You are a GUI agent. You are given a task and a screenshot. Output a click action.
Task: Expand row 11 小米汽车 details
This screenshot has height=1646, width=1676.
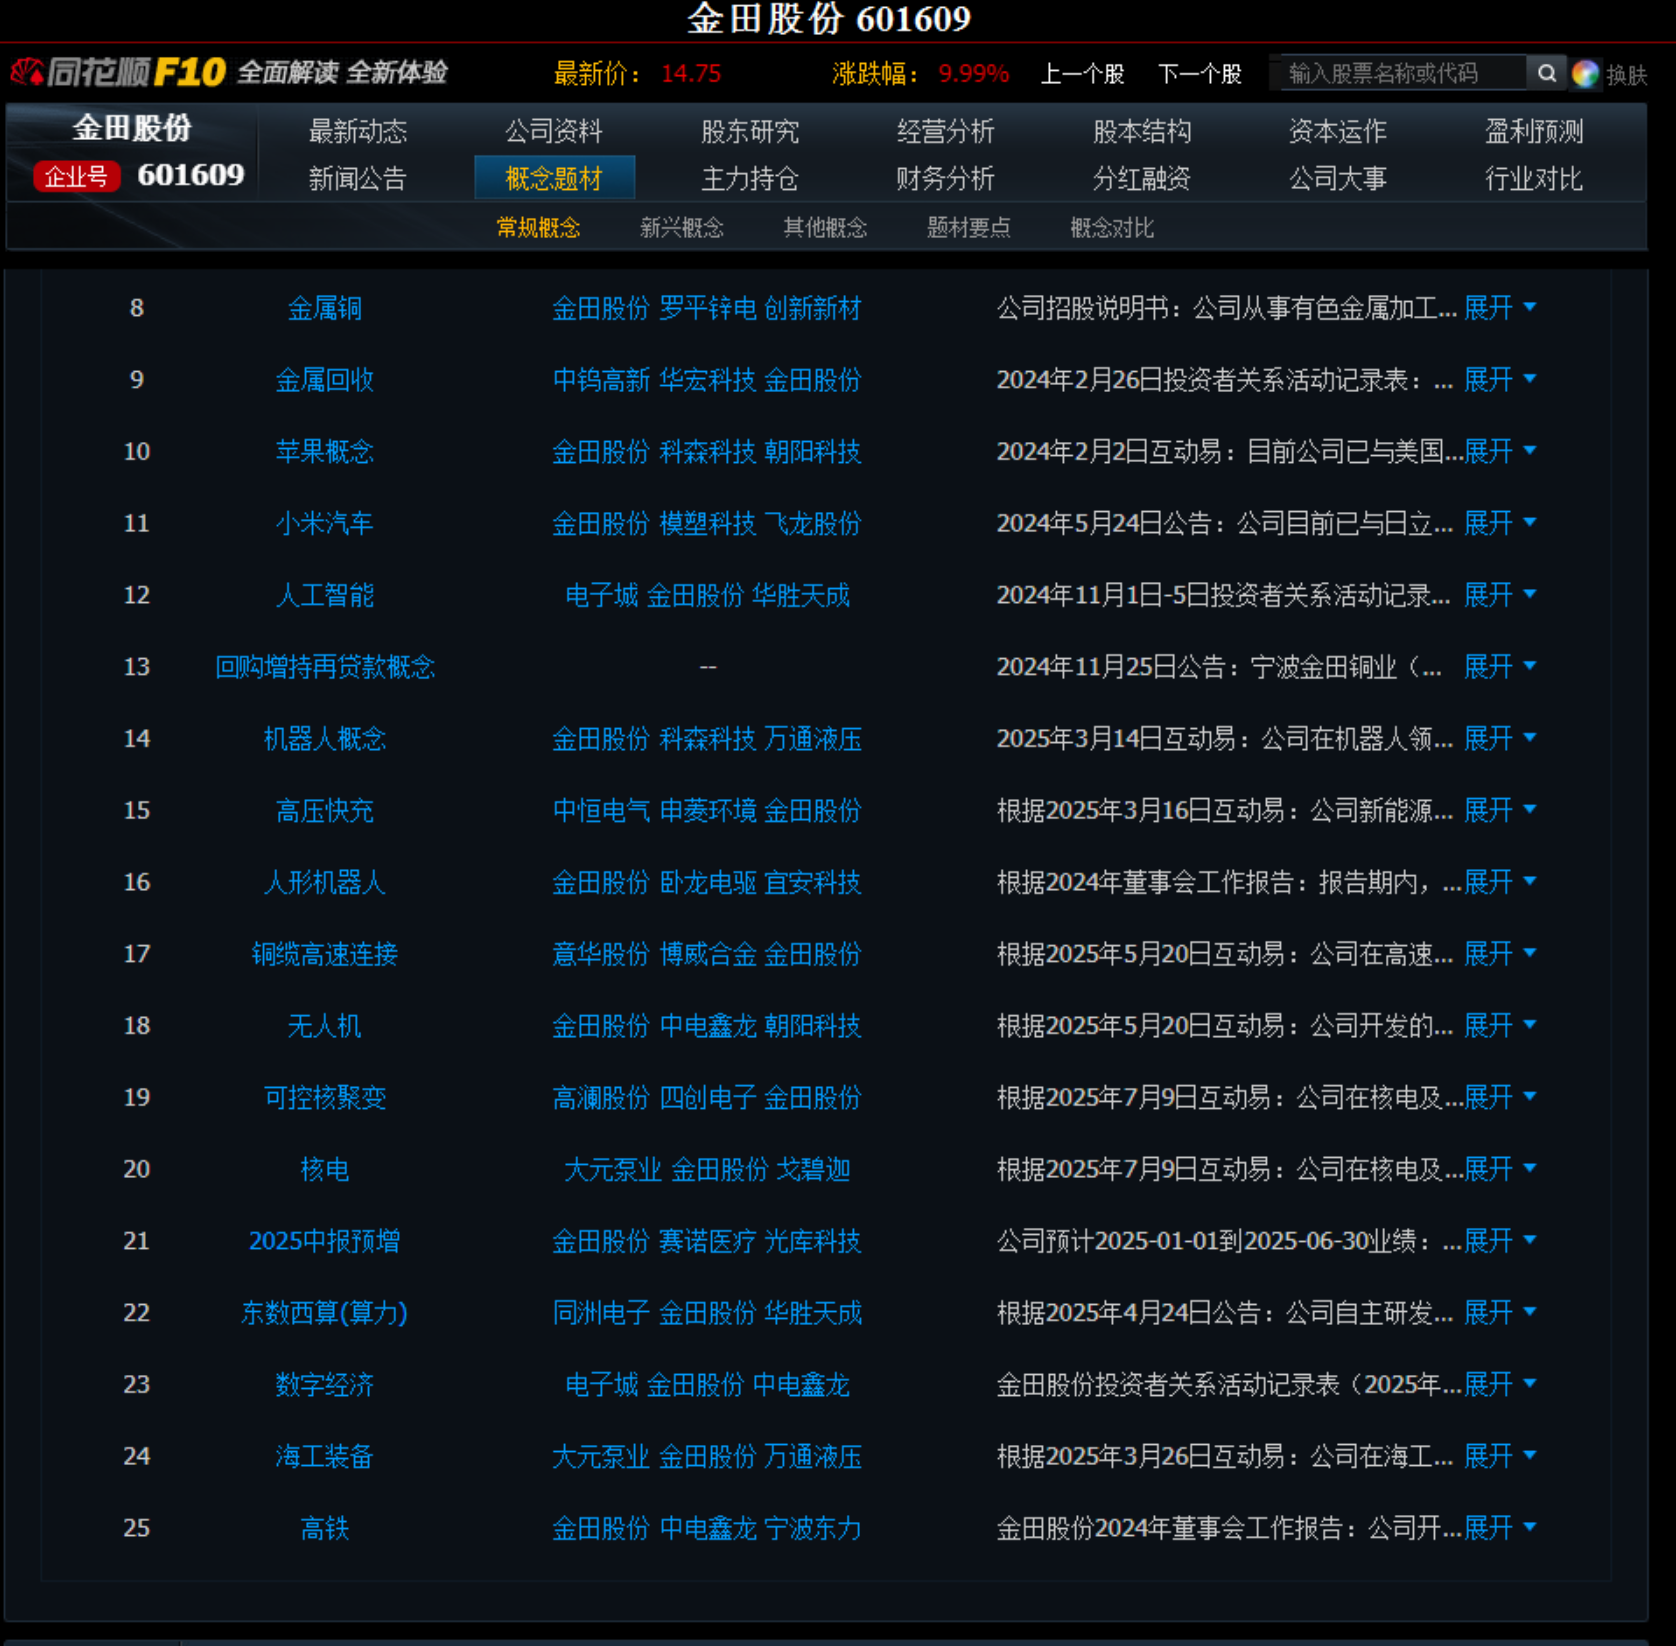[x=1499, y=523]
